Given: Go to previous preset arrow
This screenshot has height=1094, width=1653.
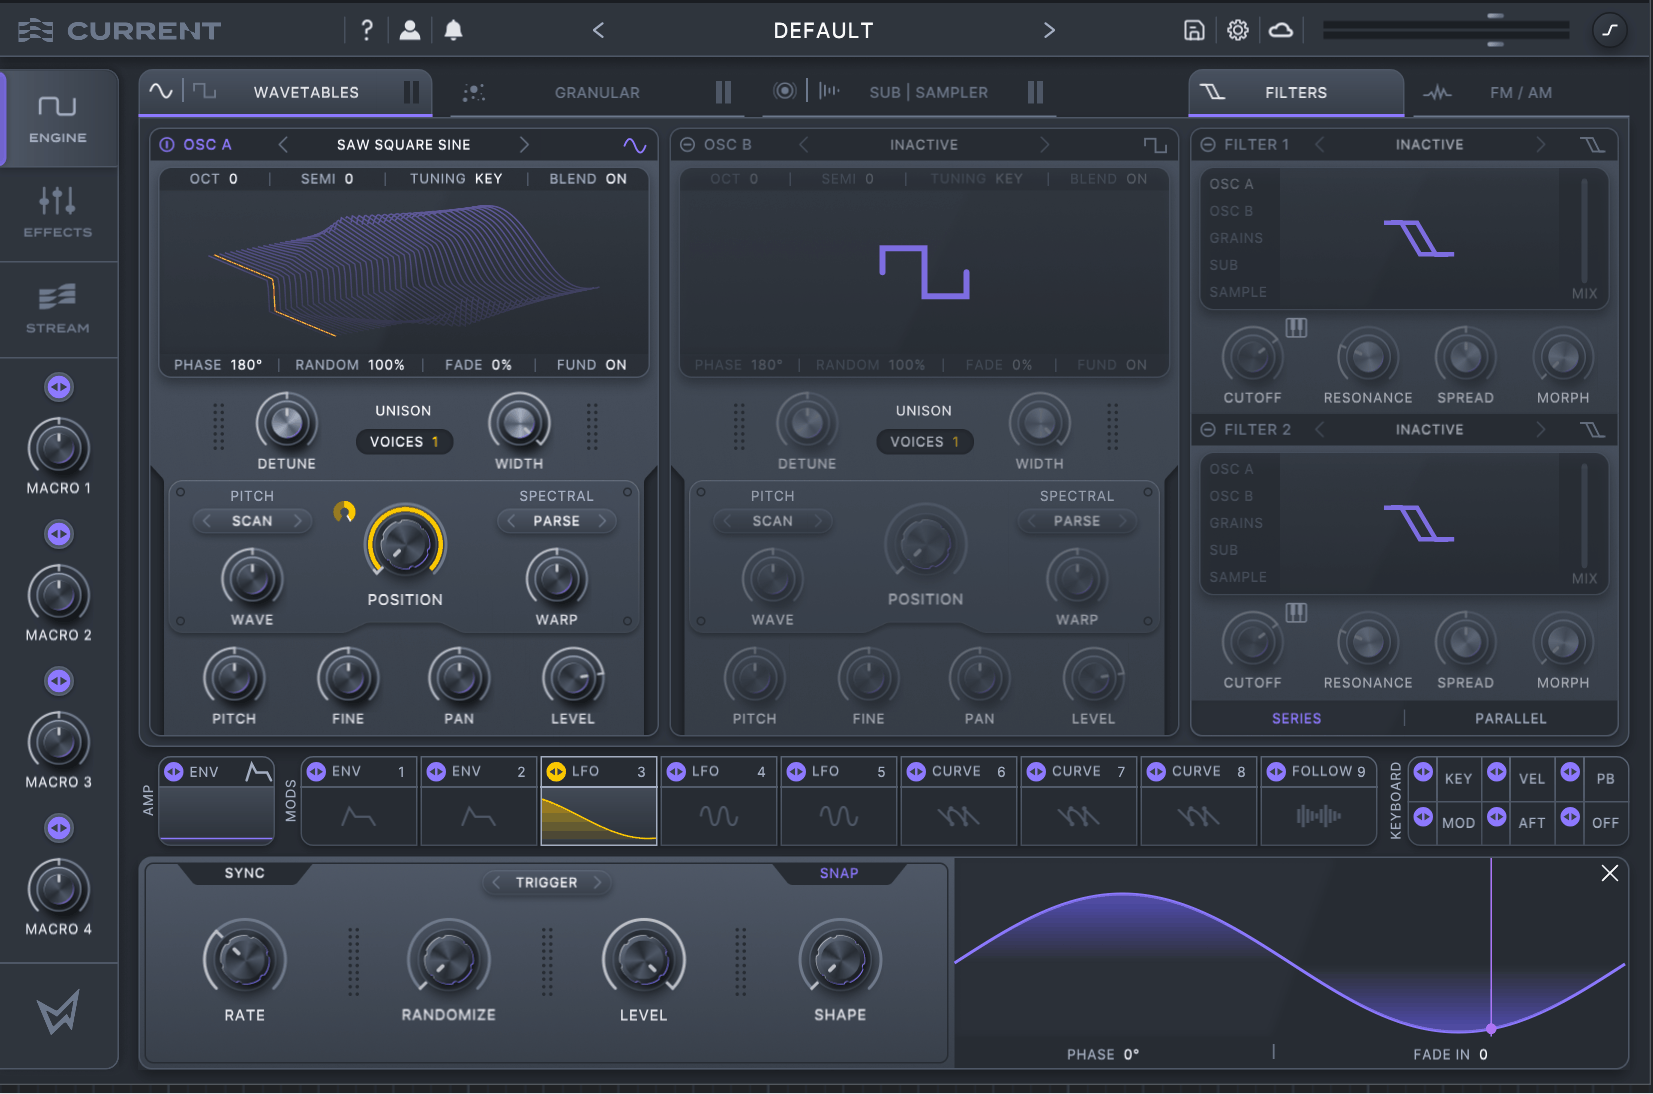Looking at the screenshot, I should tap(598, 30).
